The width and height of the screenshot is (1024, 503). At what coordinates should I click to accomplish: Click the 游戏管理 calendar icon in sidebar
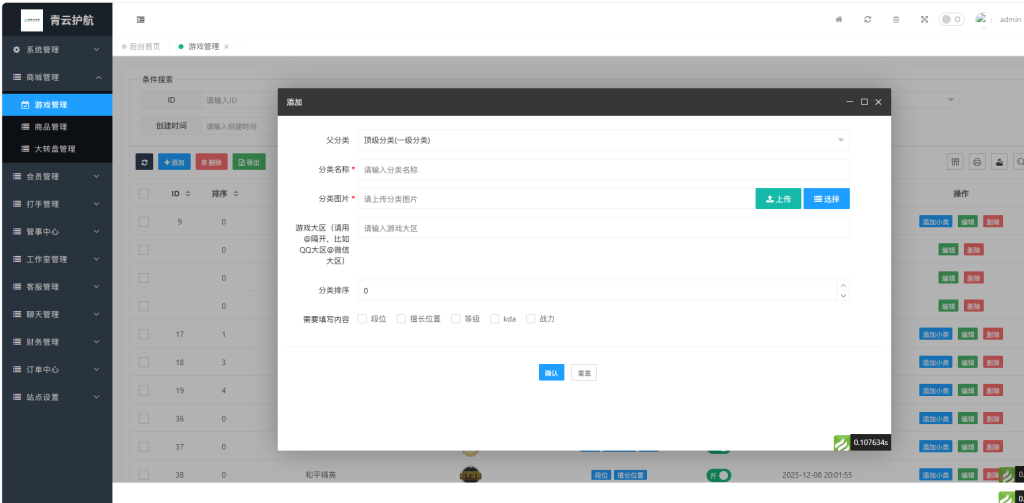25,105
